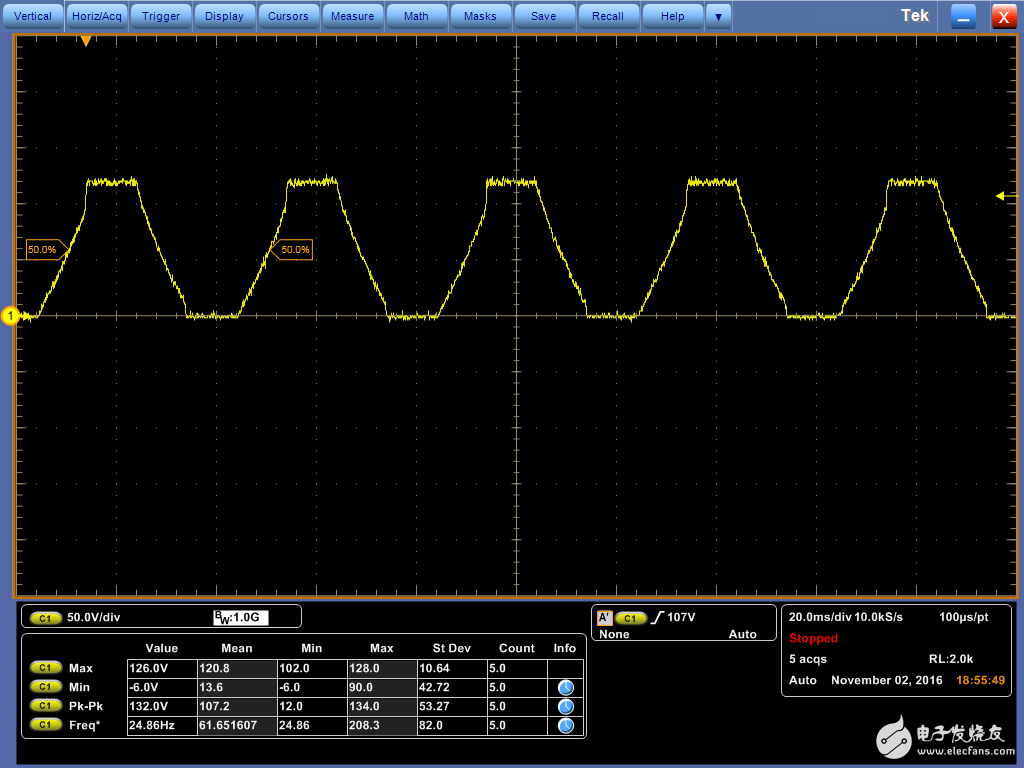Select the second 50.0% cursor label

[295, 249]
